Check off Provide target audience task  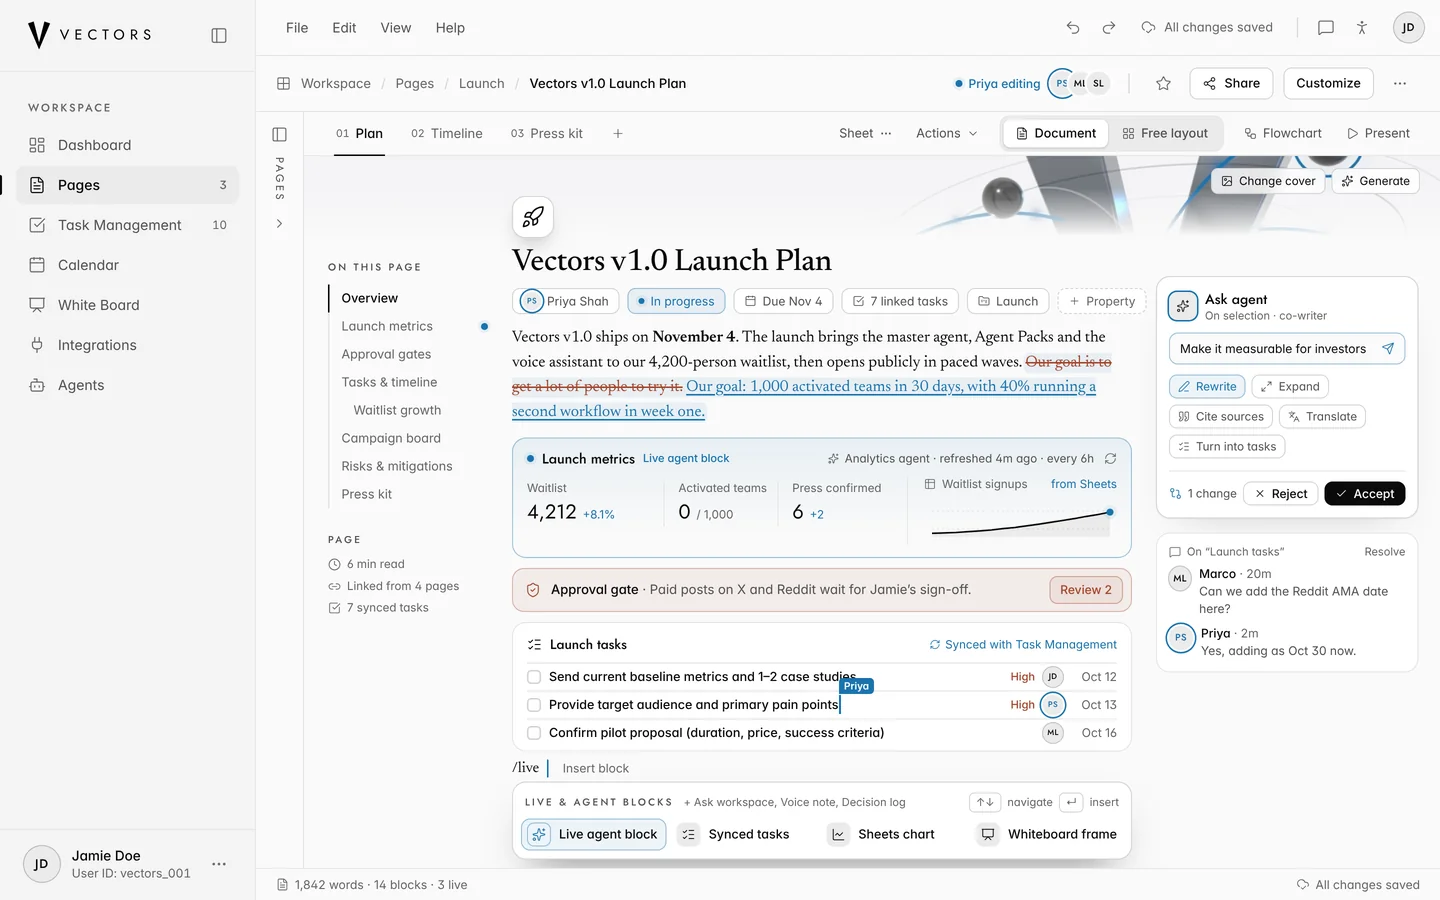pyautogui.click(x=534, y=705)
